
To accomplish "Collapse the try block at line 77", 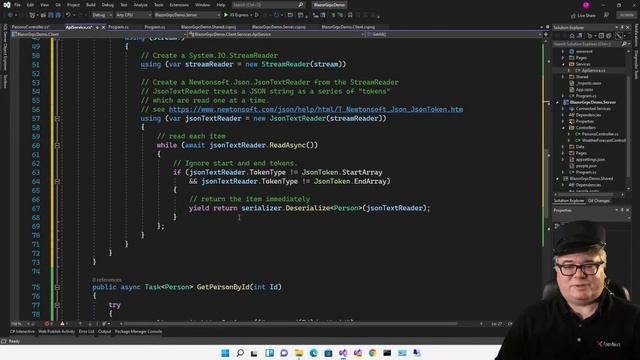I will [57, 305].
